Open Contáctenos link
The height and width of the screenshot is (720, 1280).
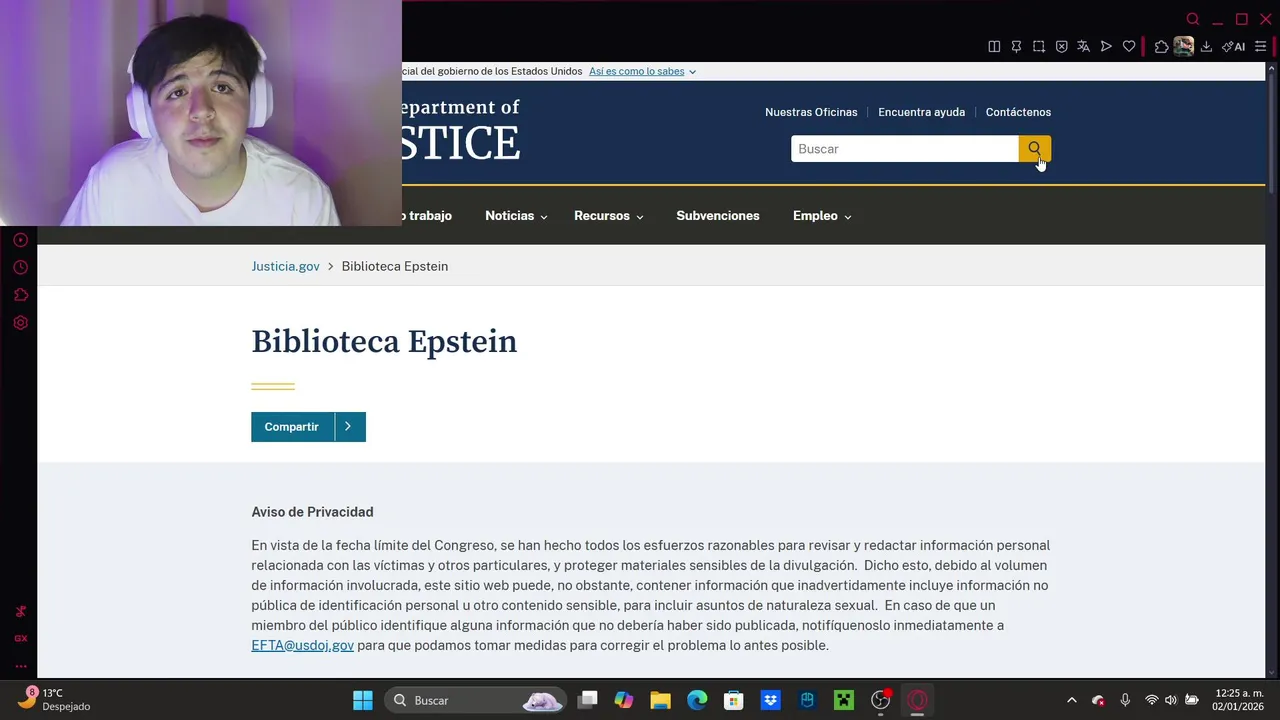[x=1018, y=112]
